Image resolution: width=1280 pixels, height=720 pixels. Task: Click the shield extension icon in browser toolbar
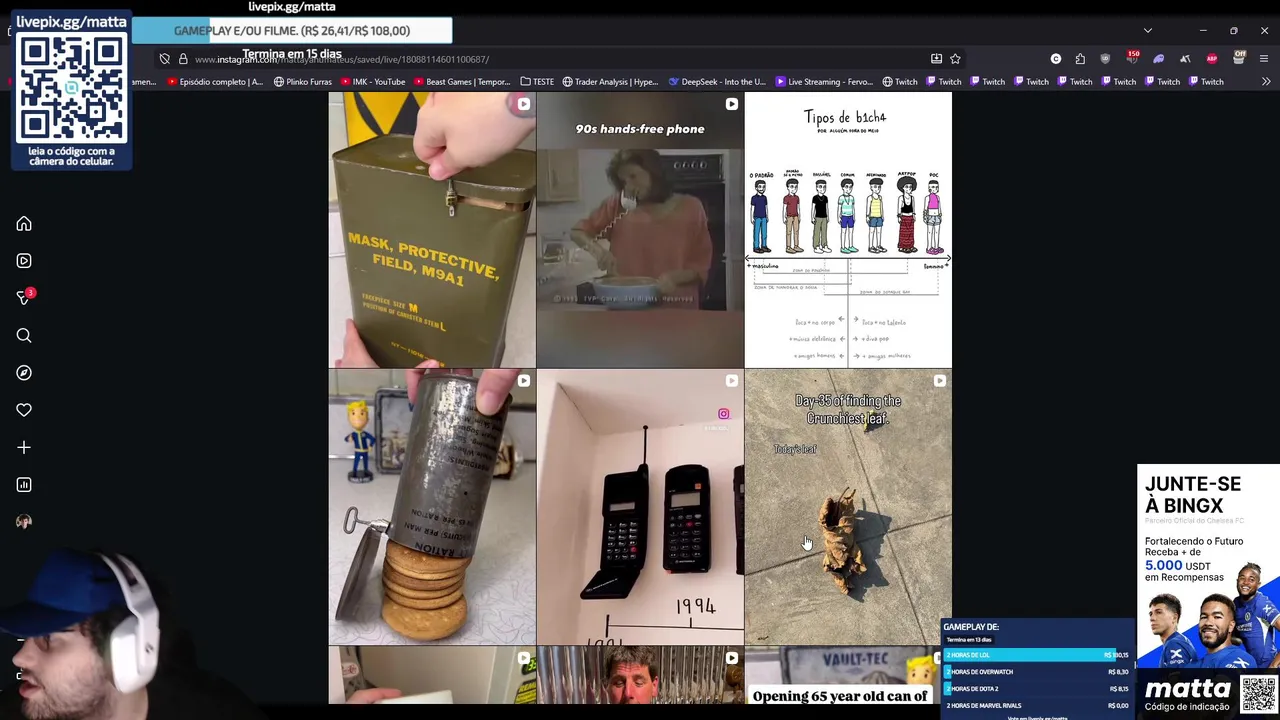[x=1105, y=59]
